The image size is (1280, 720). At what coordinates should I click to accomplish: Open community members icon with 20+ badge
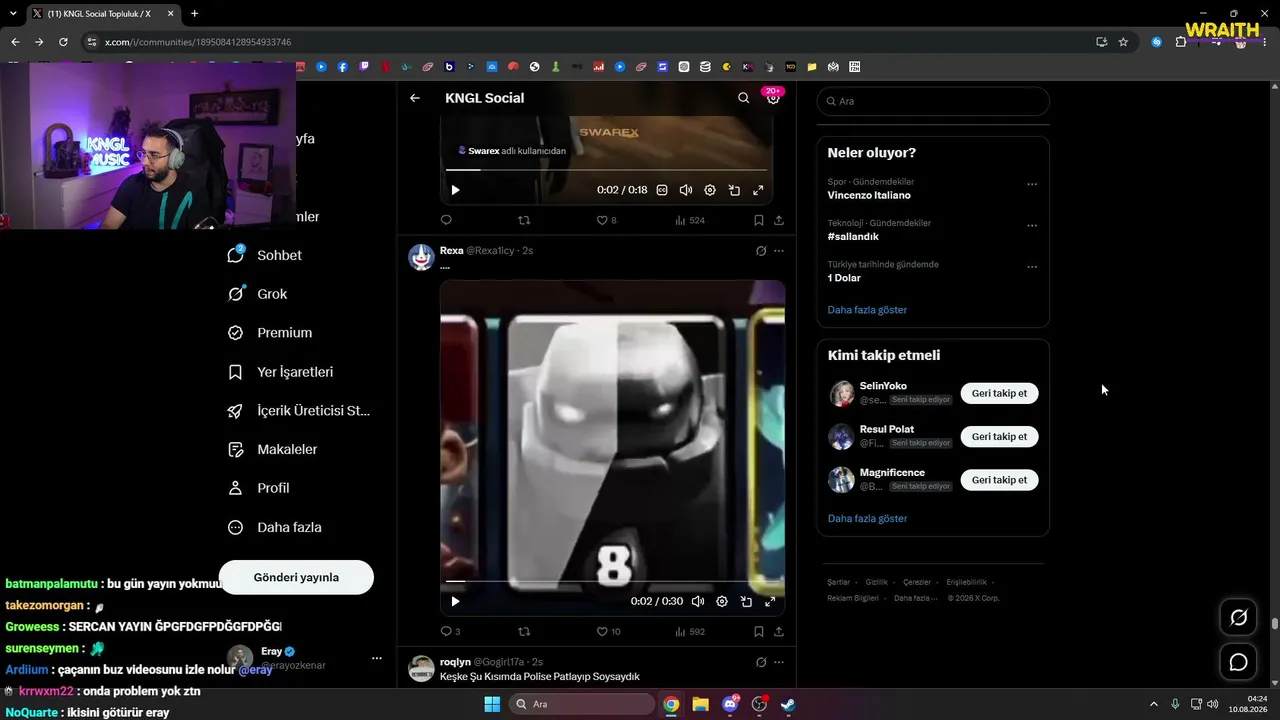[x=773, y=97]
